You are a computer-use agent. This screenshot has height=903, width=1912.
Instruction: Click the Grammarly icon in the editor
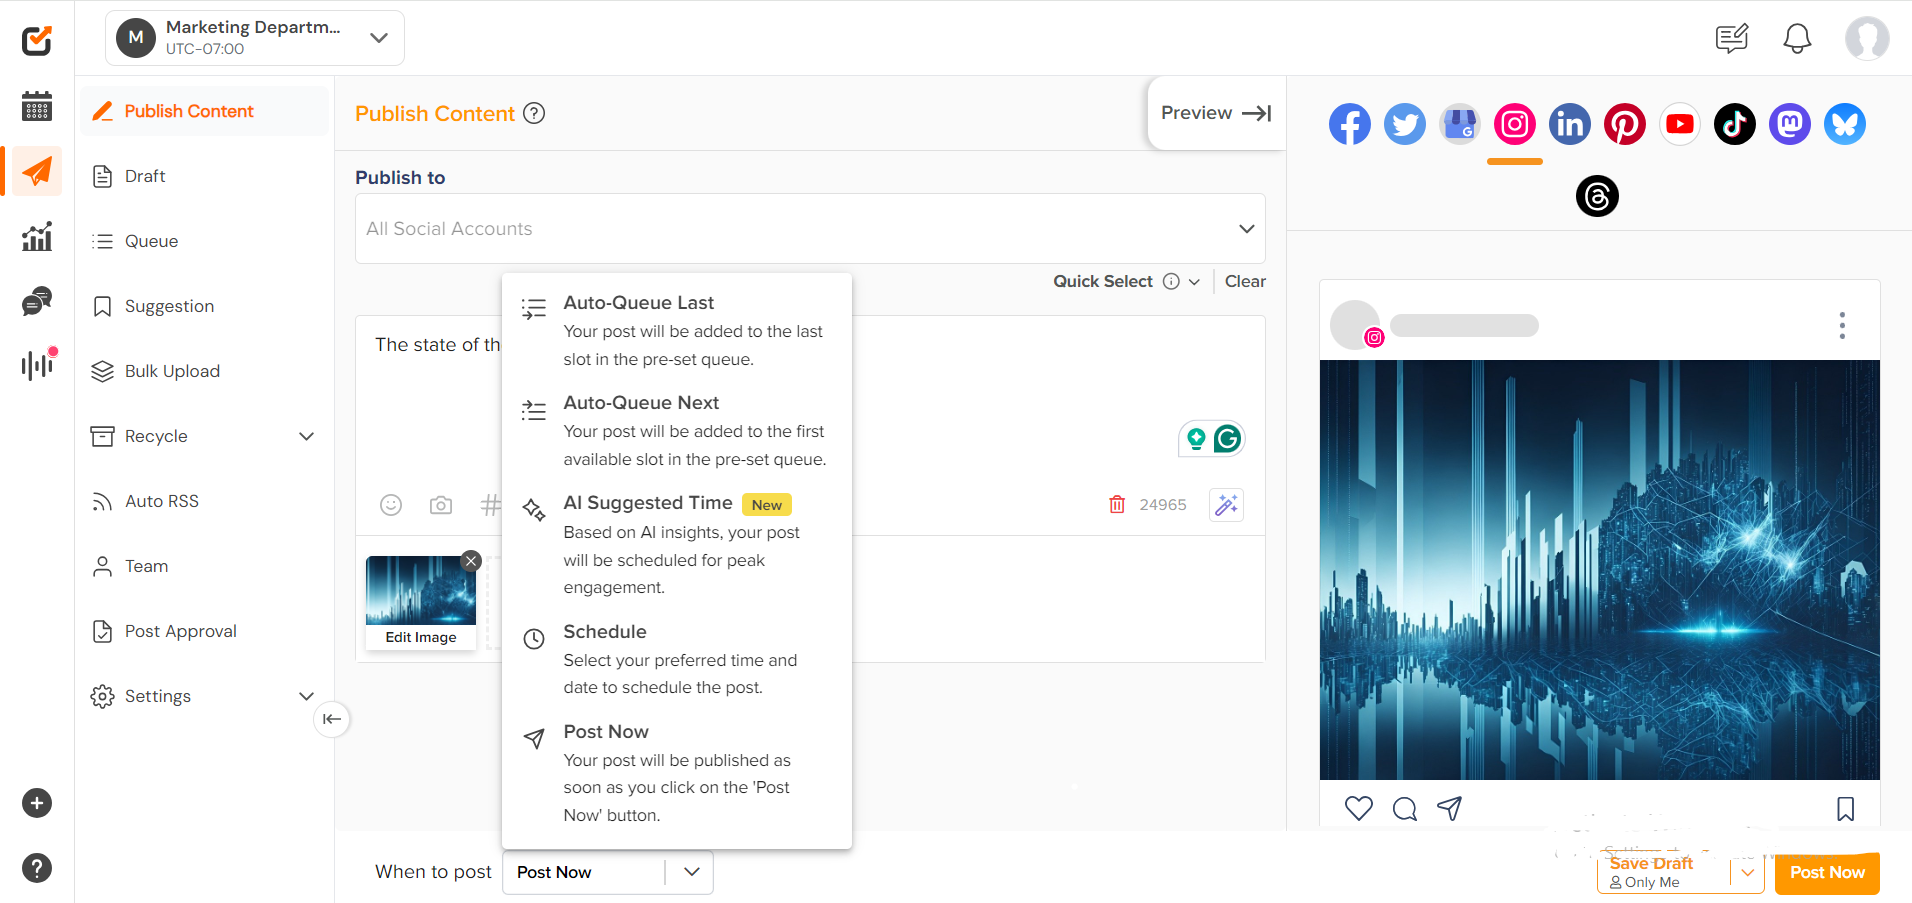point(1230,438)
